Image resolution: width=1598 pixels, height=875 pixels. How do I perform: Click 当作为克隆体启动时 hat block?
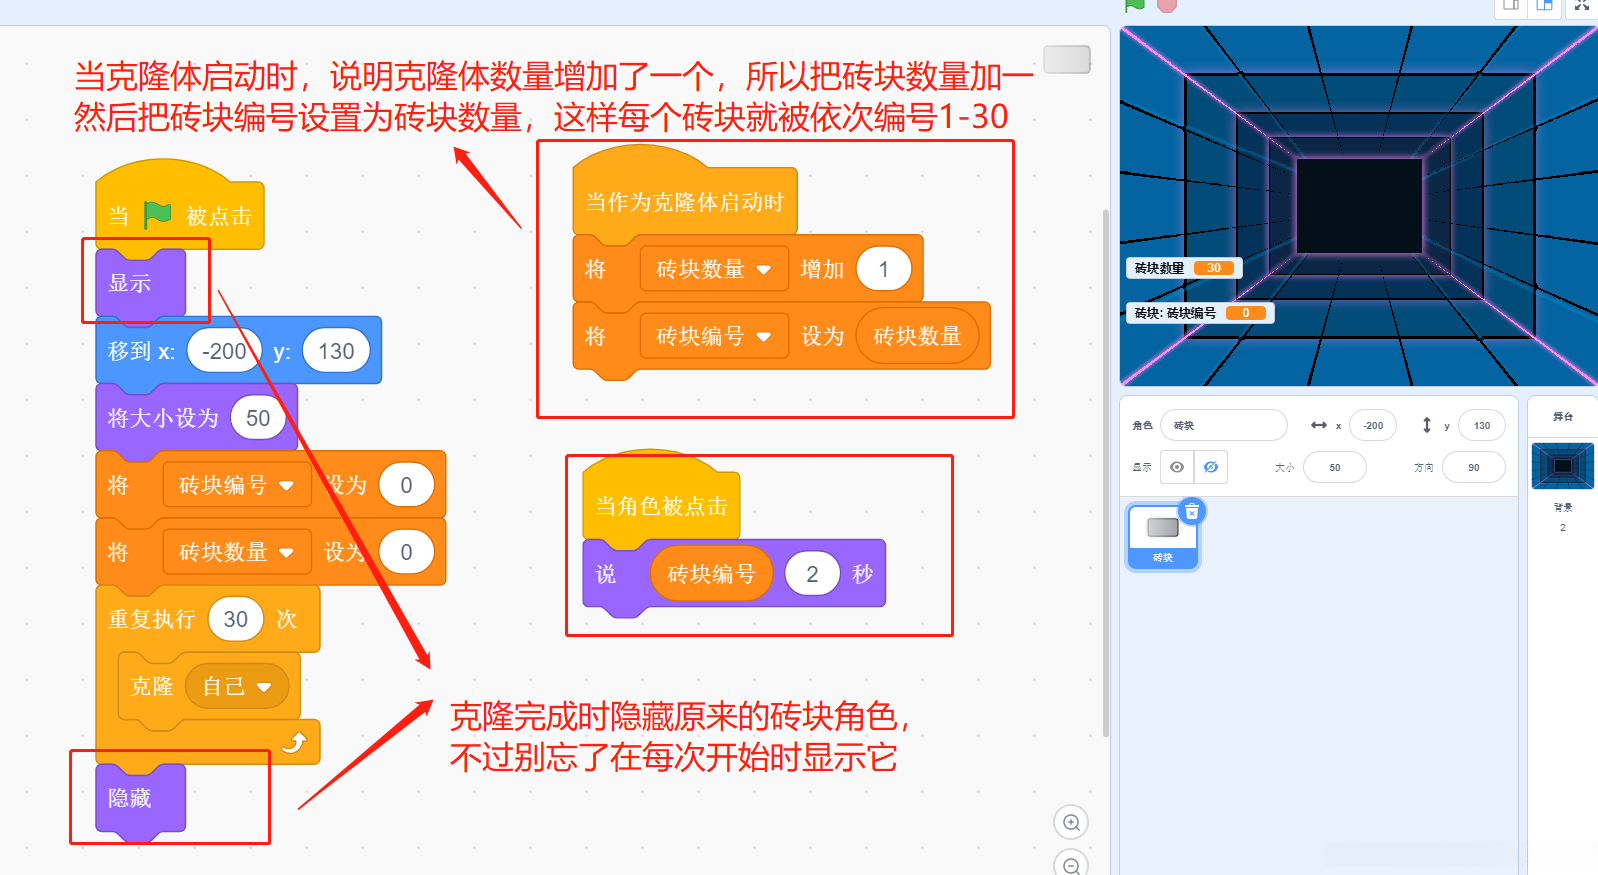[x=685, y=200]
